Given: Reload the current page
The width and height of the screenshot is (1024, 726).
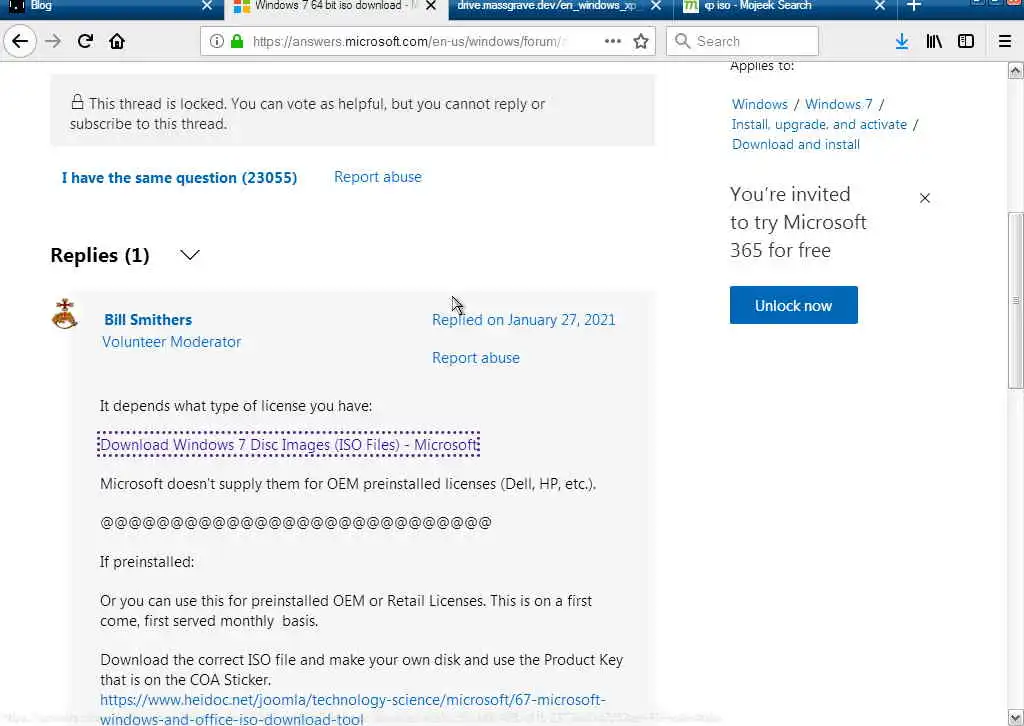Looking at the screenshot, I should (x=86, y=41).
